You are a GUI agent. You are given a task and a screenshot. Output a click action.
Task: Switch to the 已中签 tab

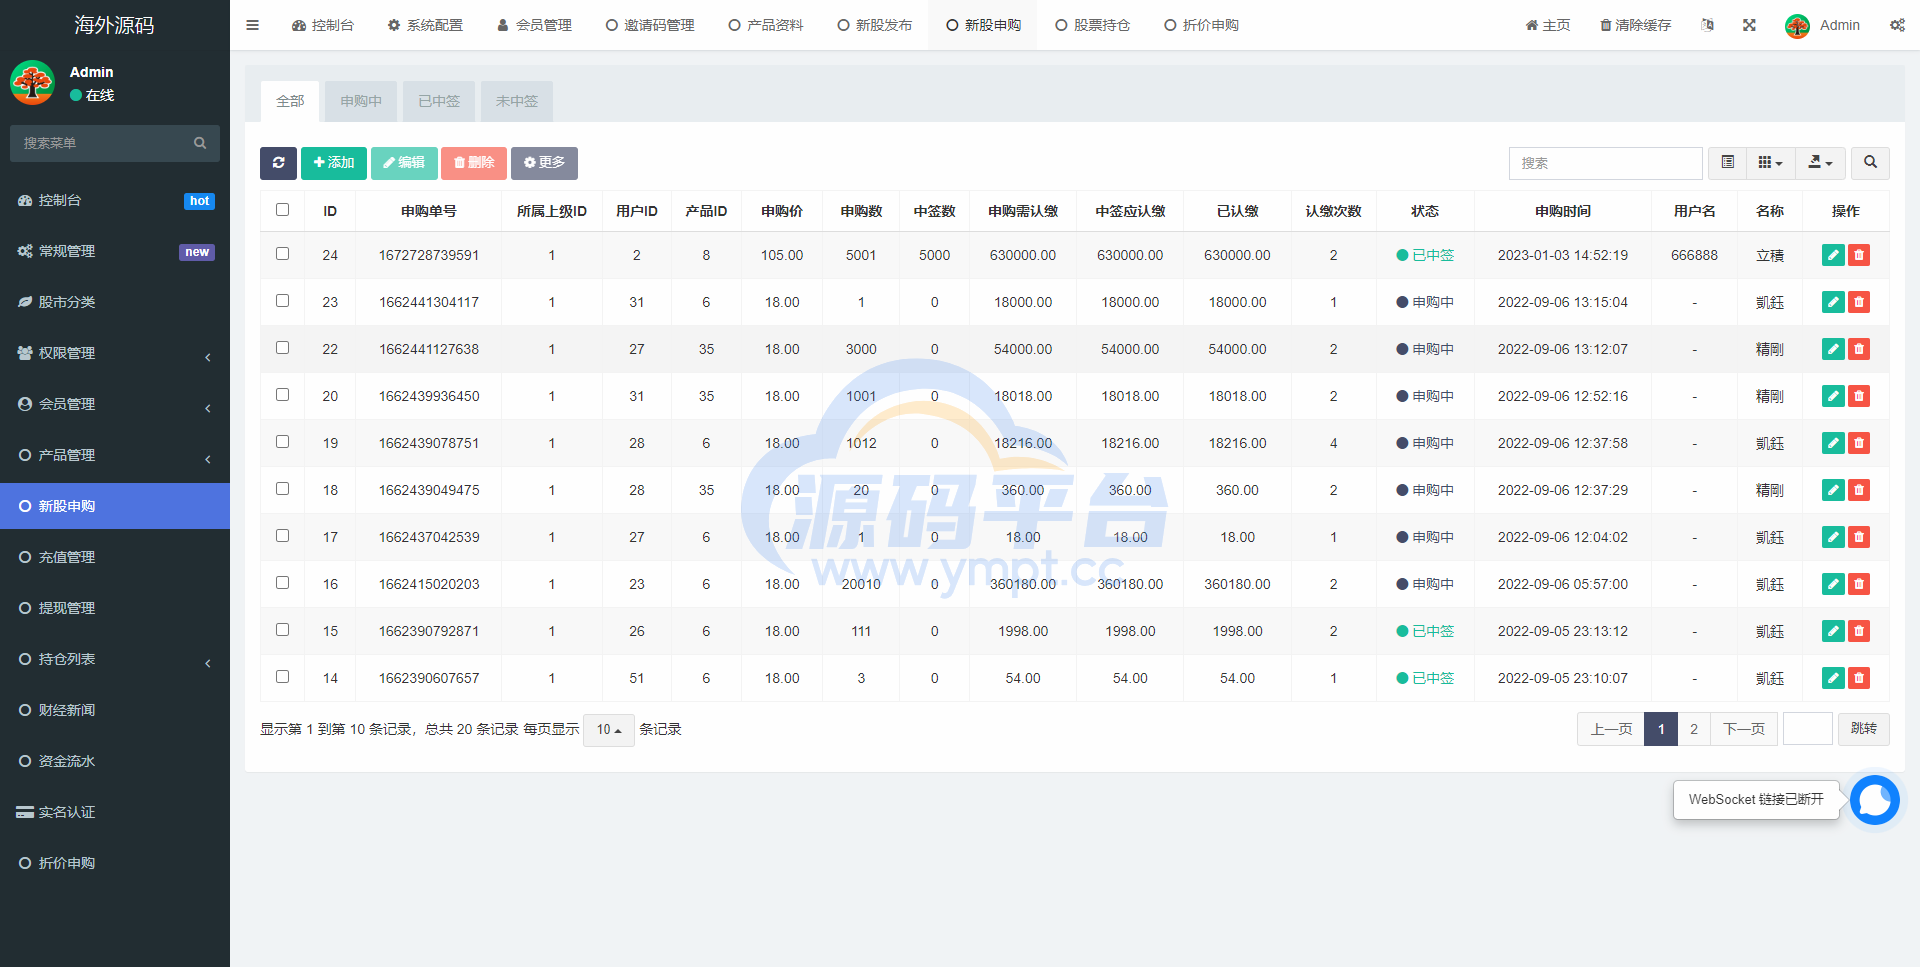pos(439,101)
